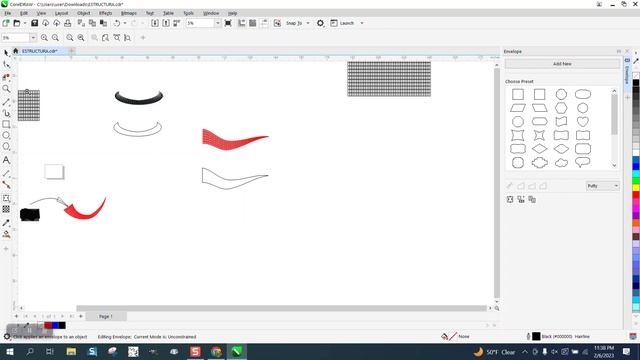Select the Envelope tool in toolbox
The image size is (640, 360).
click(6, 198)
